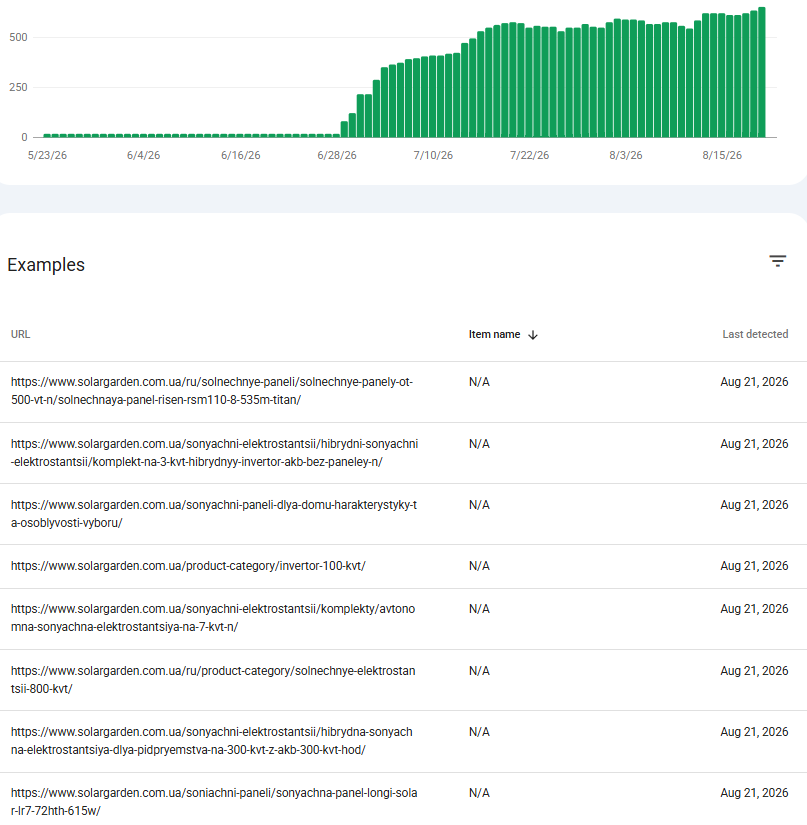
Task: Click the chart bar above 7/10/26
Action: coord(432,97)
